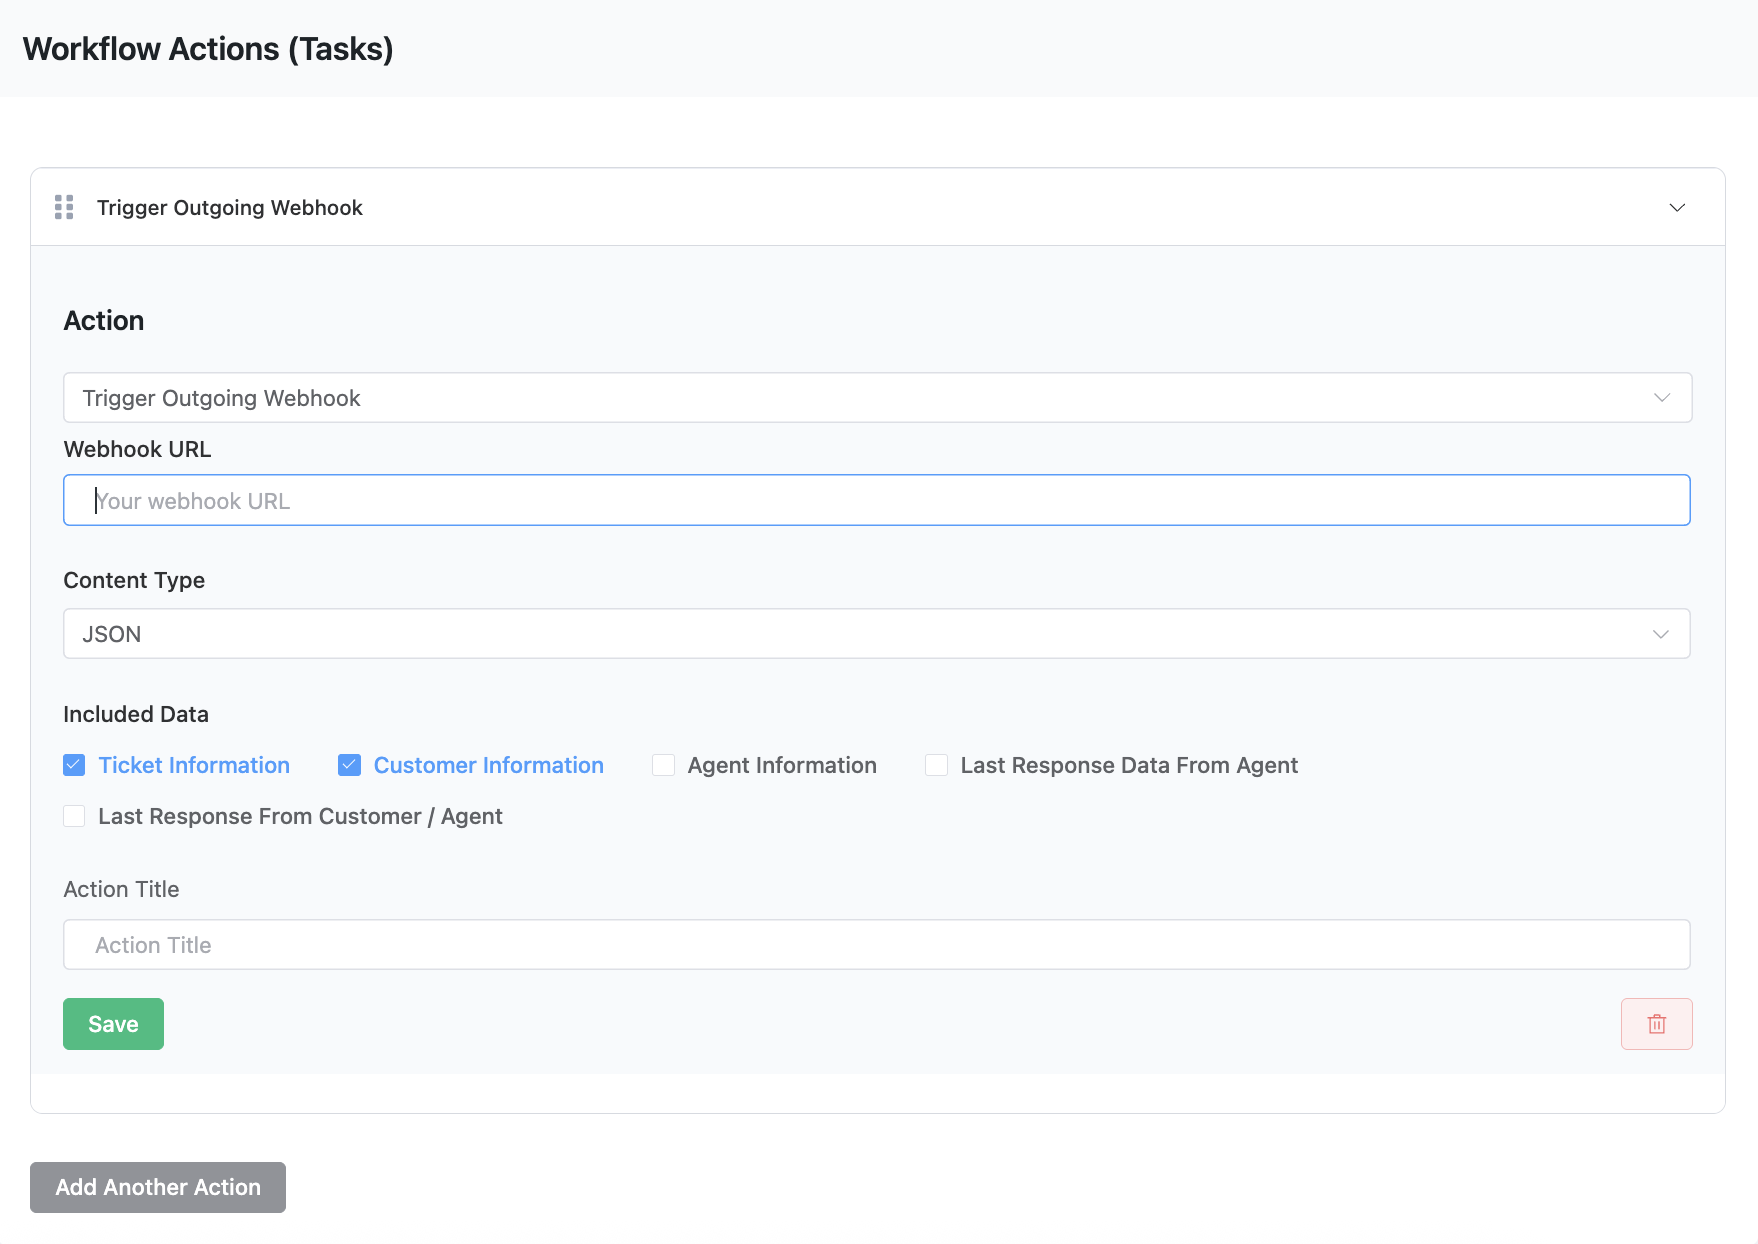Click the blue Customer Information label
1758x1244 pixels.
point(488,764)
